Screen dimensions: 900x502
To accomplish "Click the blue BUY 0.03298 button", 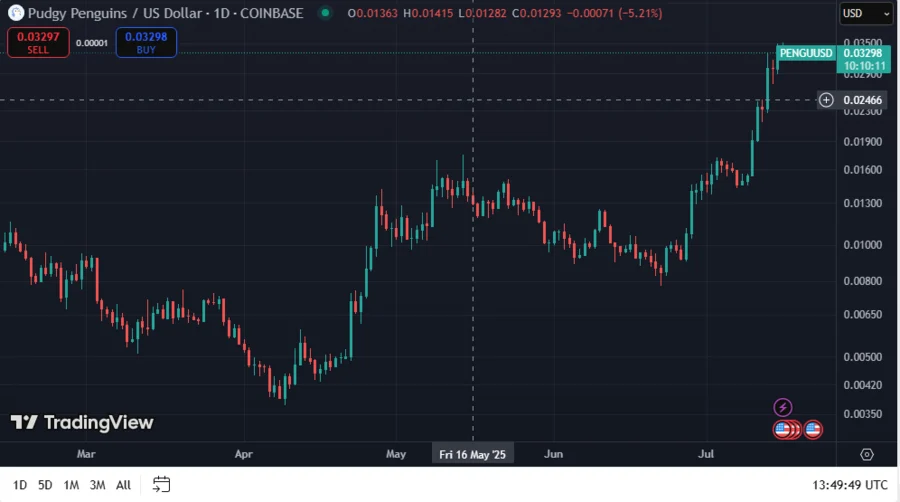I will coord(146,42).
